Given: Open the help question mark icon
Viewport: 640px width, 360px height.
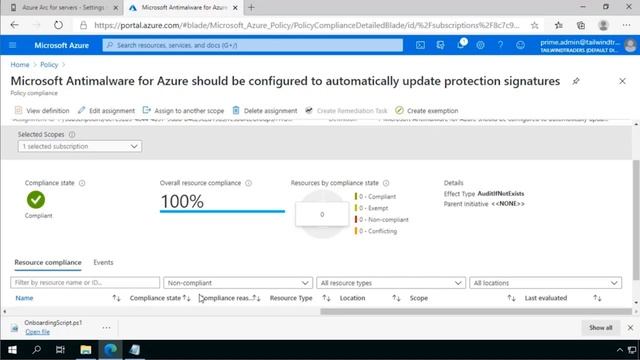Looking at the screenshot, I should pyautogui.click(x=500, y=45).
